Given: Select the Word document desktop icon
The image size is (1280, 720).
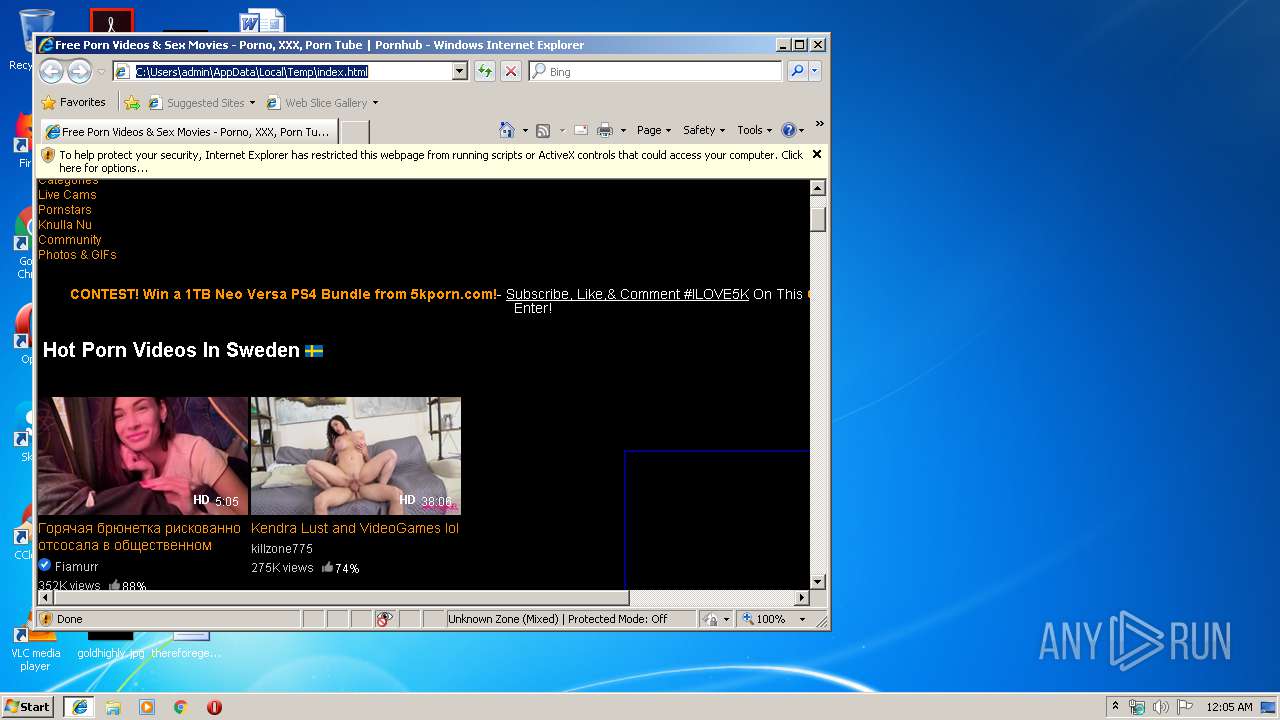Looking at the screenshot, I should (261, 21).
